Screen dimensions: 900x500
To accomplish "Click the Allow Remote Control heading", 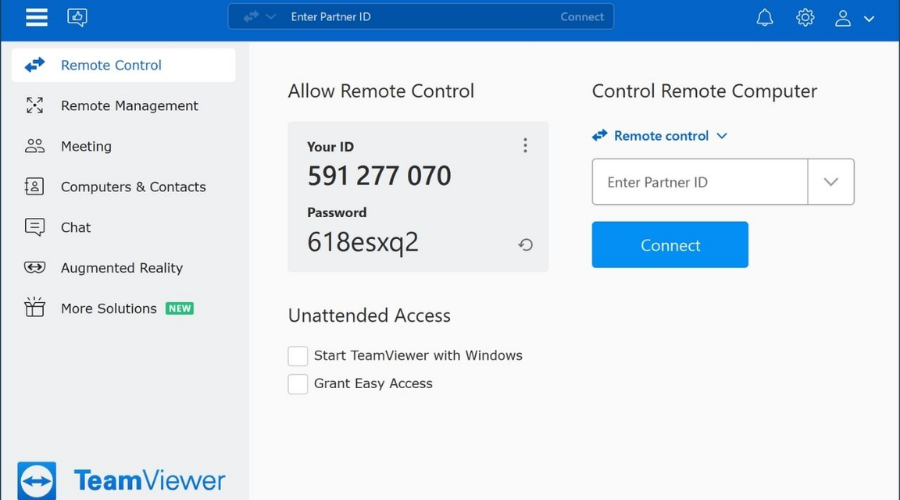I will [381, 91].
